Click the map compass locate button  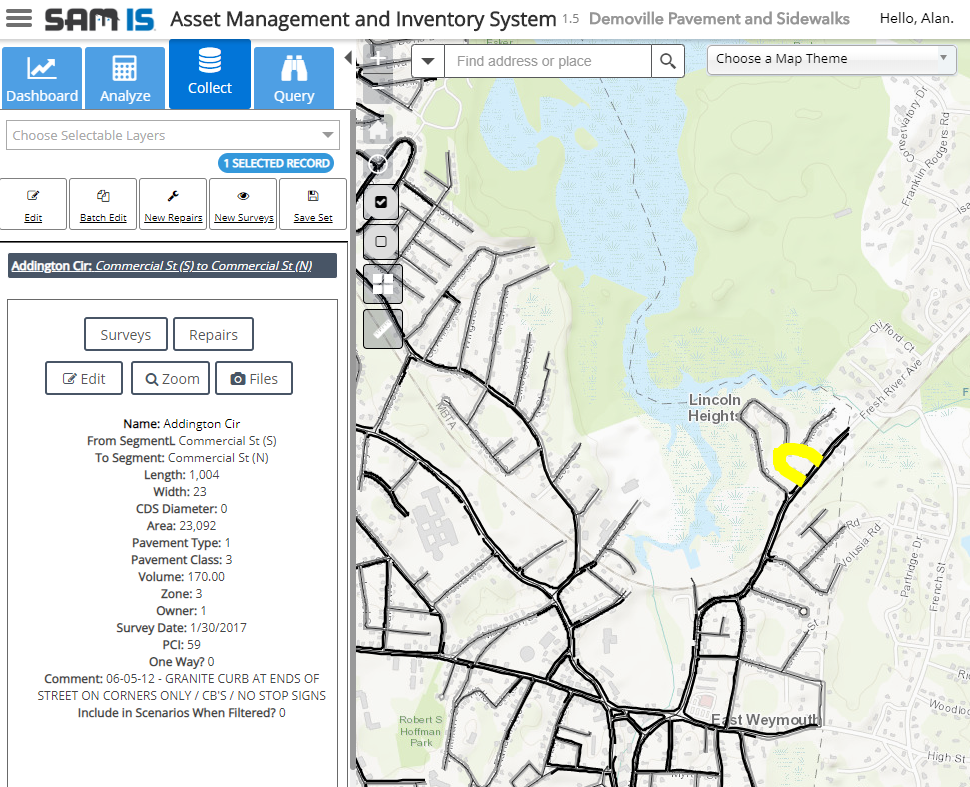click(x=378, y=165)
